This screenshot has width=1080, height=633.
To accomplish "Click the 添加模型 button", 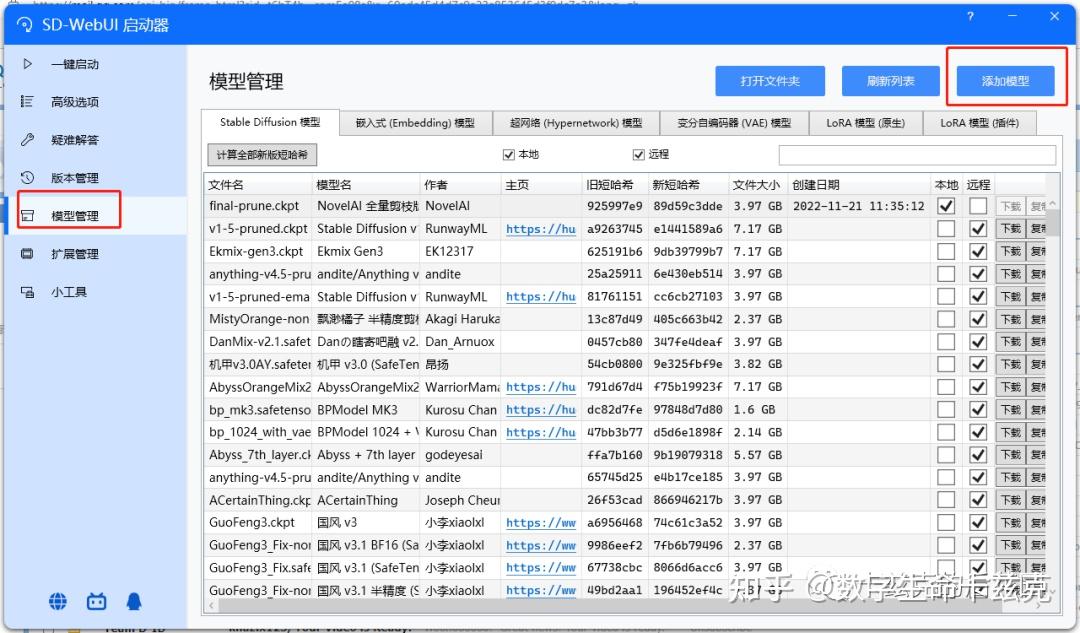I will [1006, 81].
